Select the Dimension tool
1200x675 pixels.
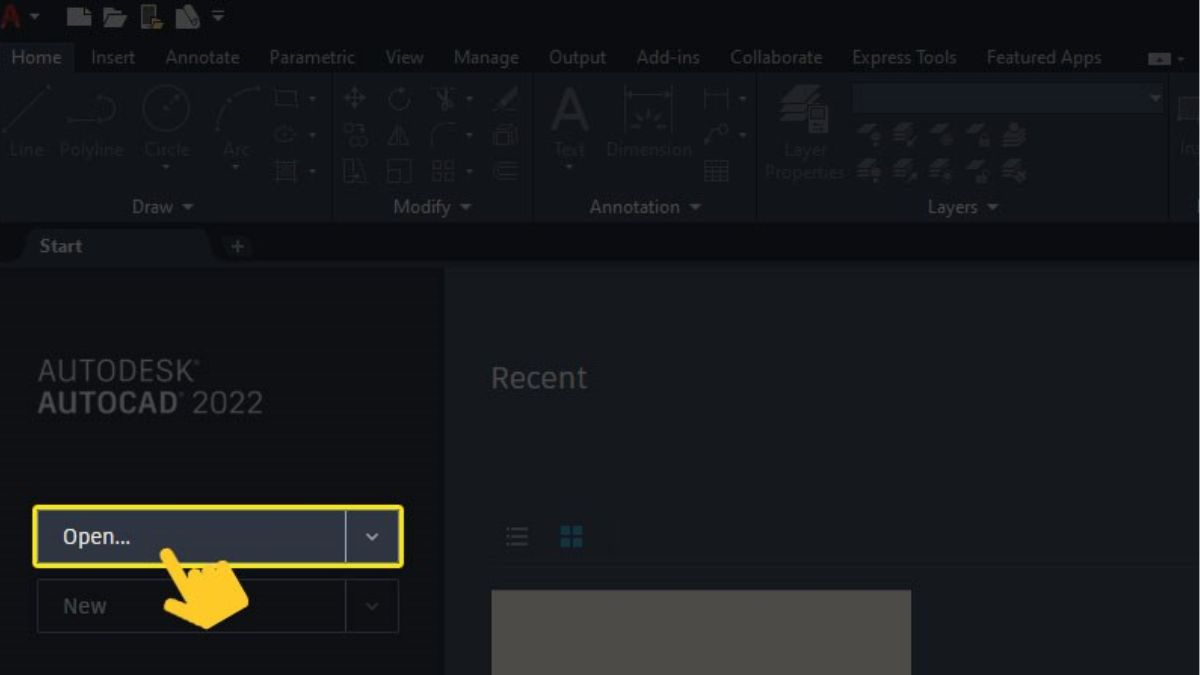pyautogui.click(x=649, y=120)
